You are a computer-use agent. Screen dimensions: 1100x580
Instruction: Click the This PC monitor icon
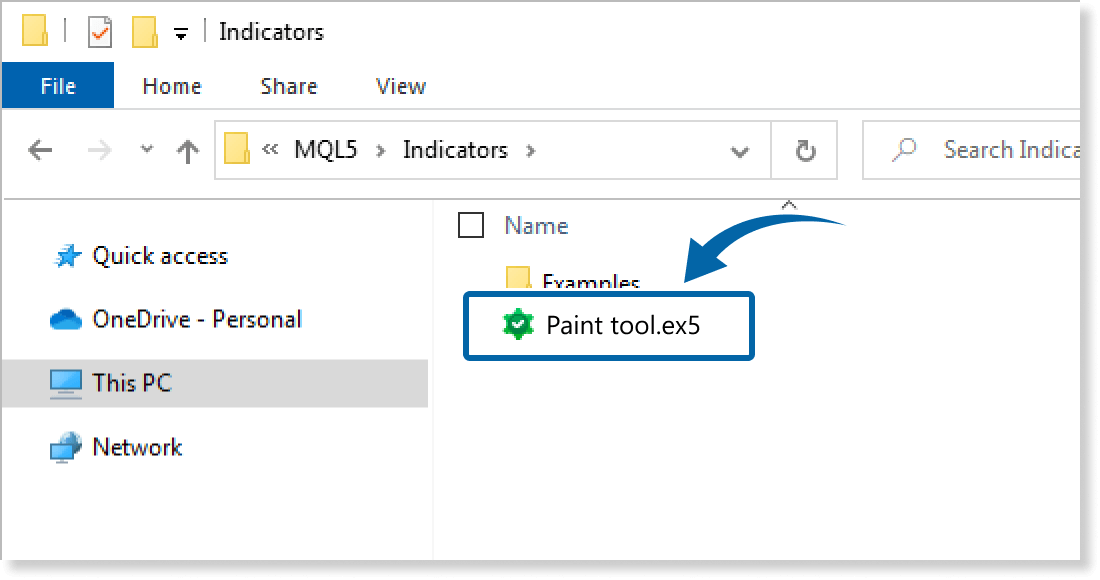click(66, 383)
